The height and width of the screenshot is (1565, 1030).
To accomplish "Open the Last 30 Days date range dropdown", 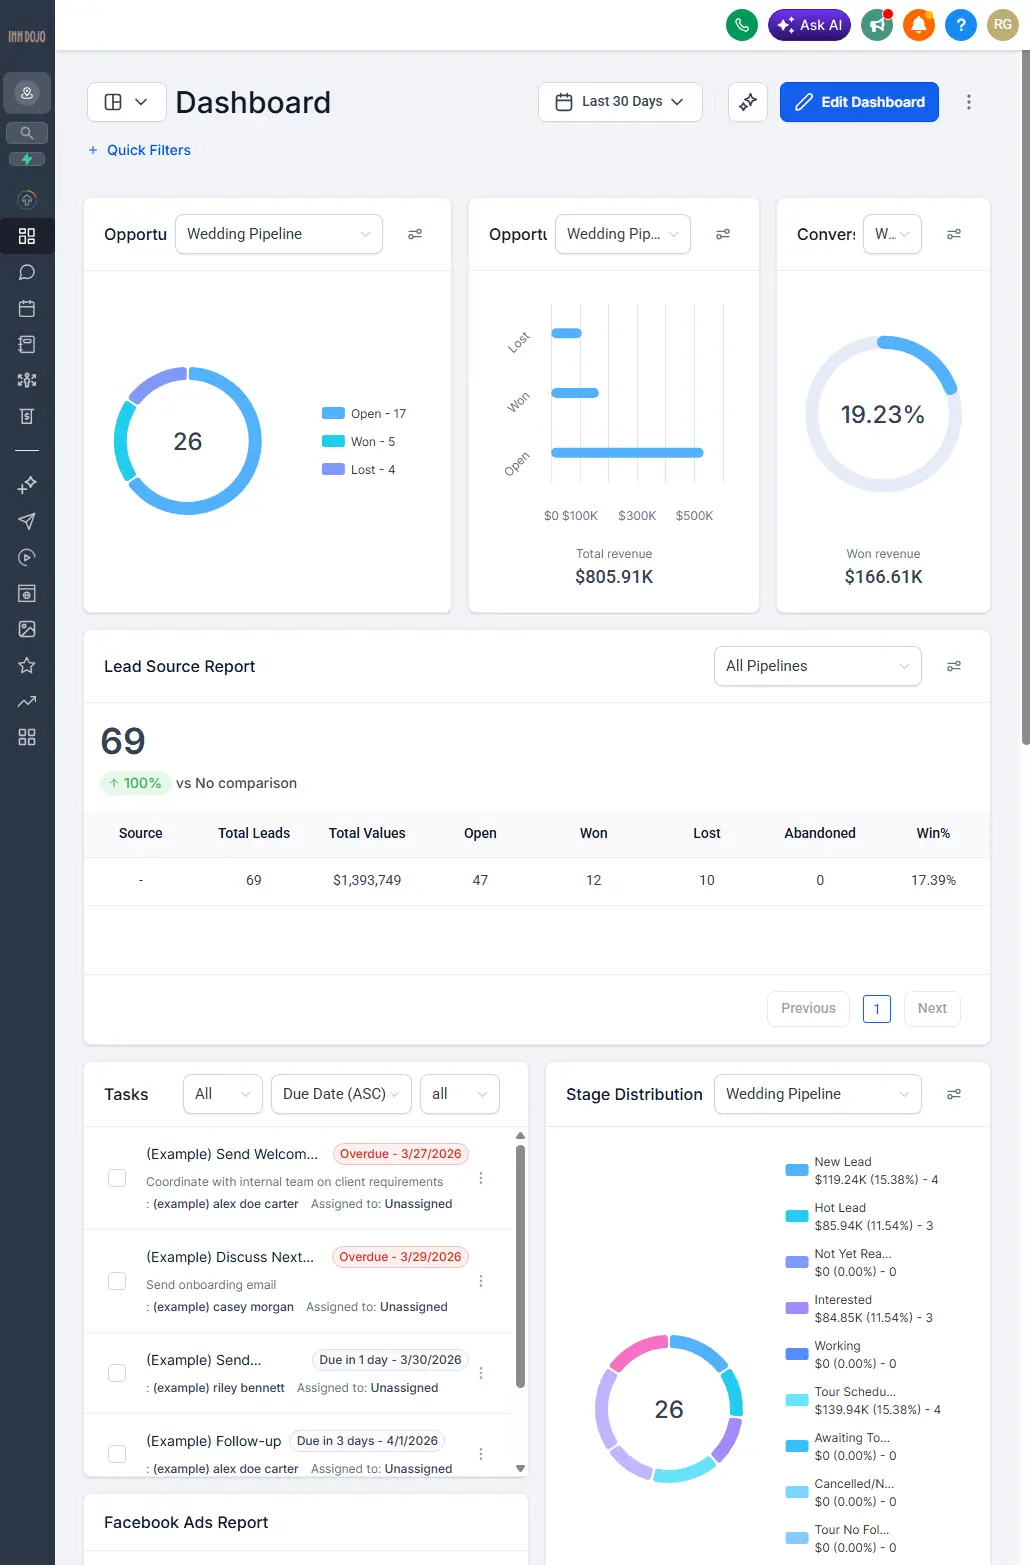I will (x=620, y=101).
